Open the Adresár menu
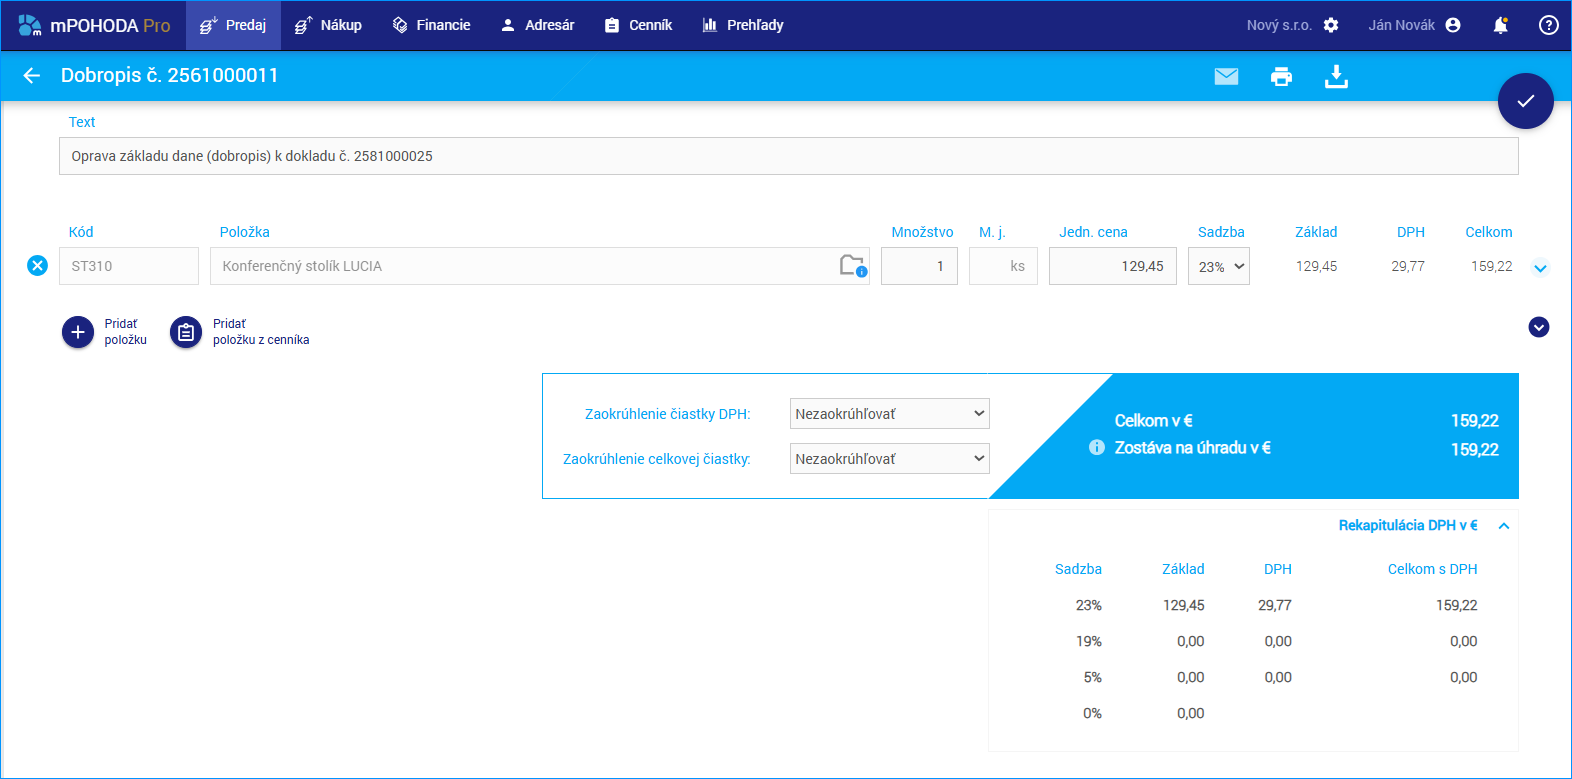1572x779 pixels. pos(537,25)
